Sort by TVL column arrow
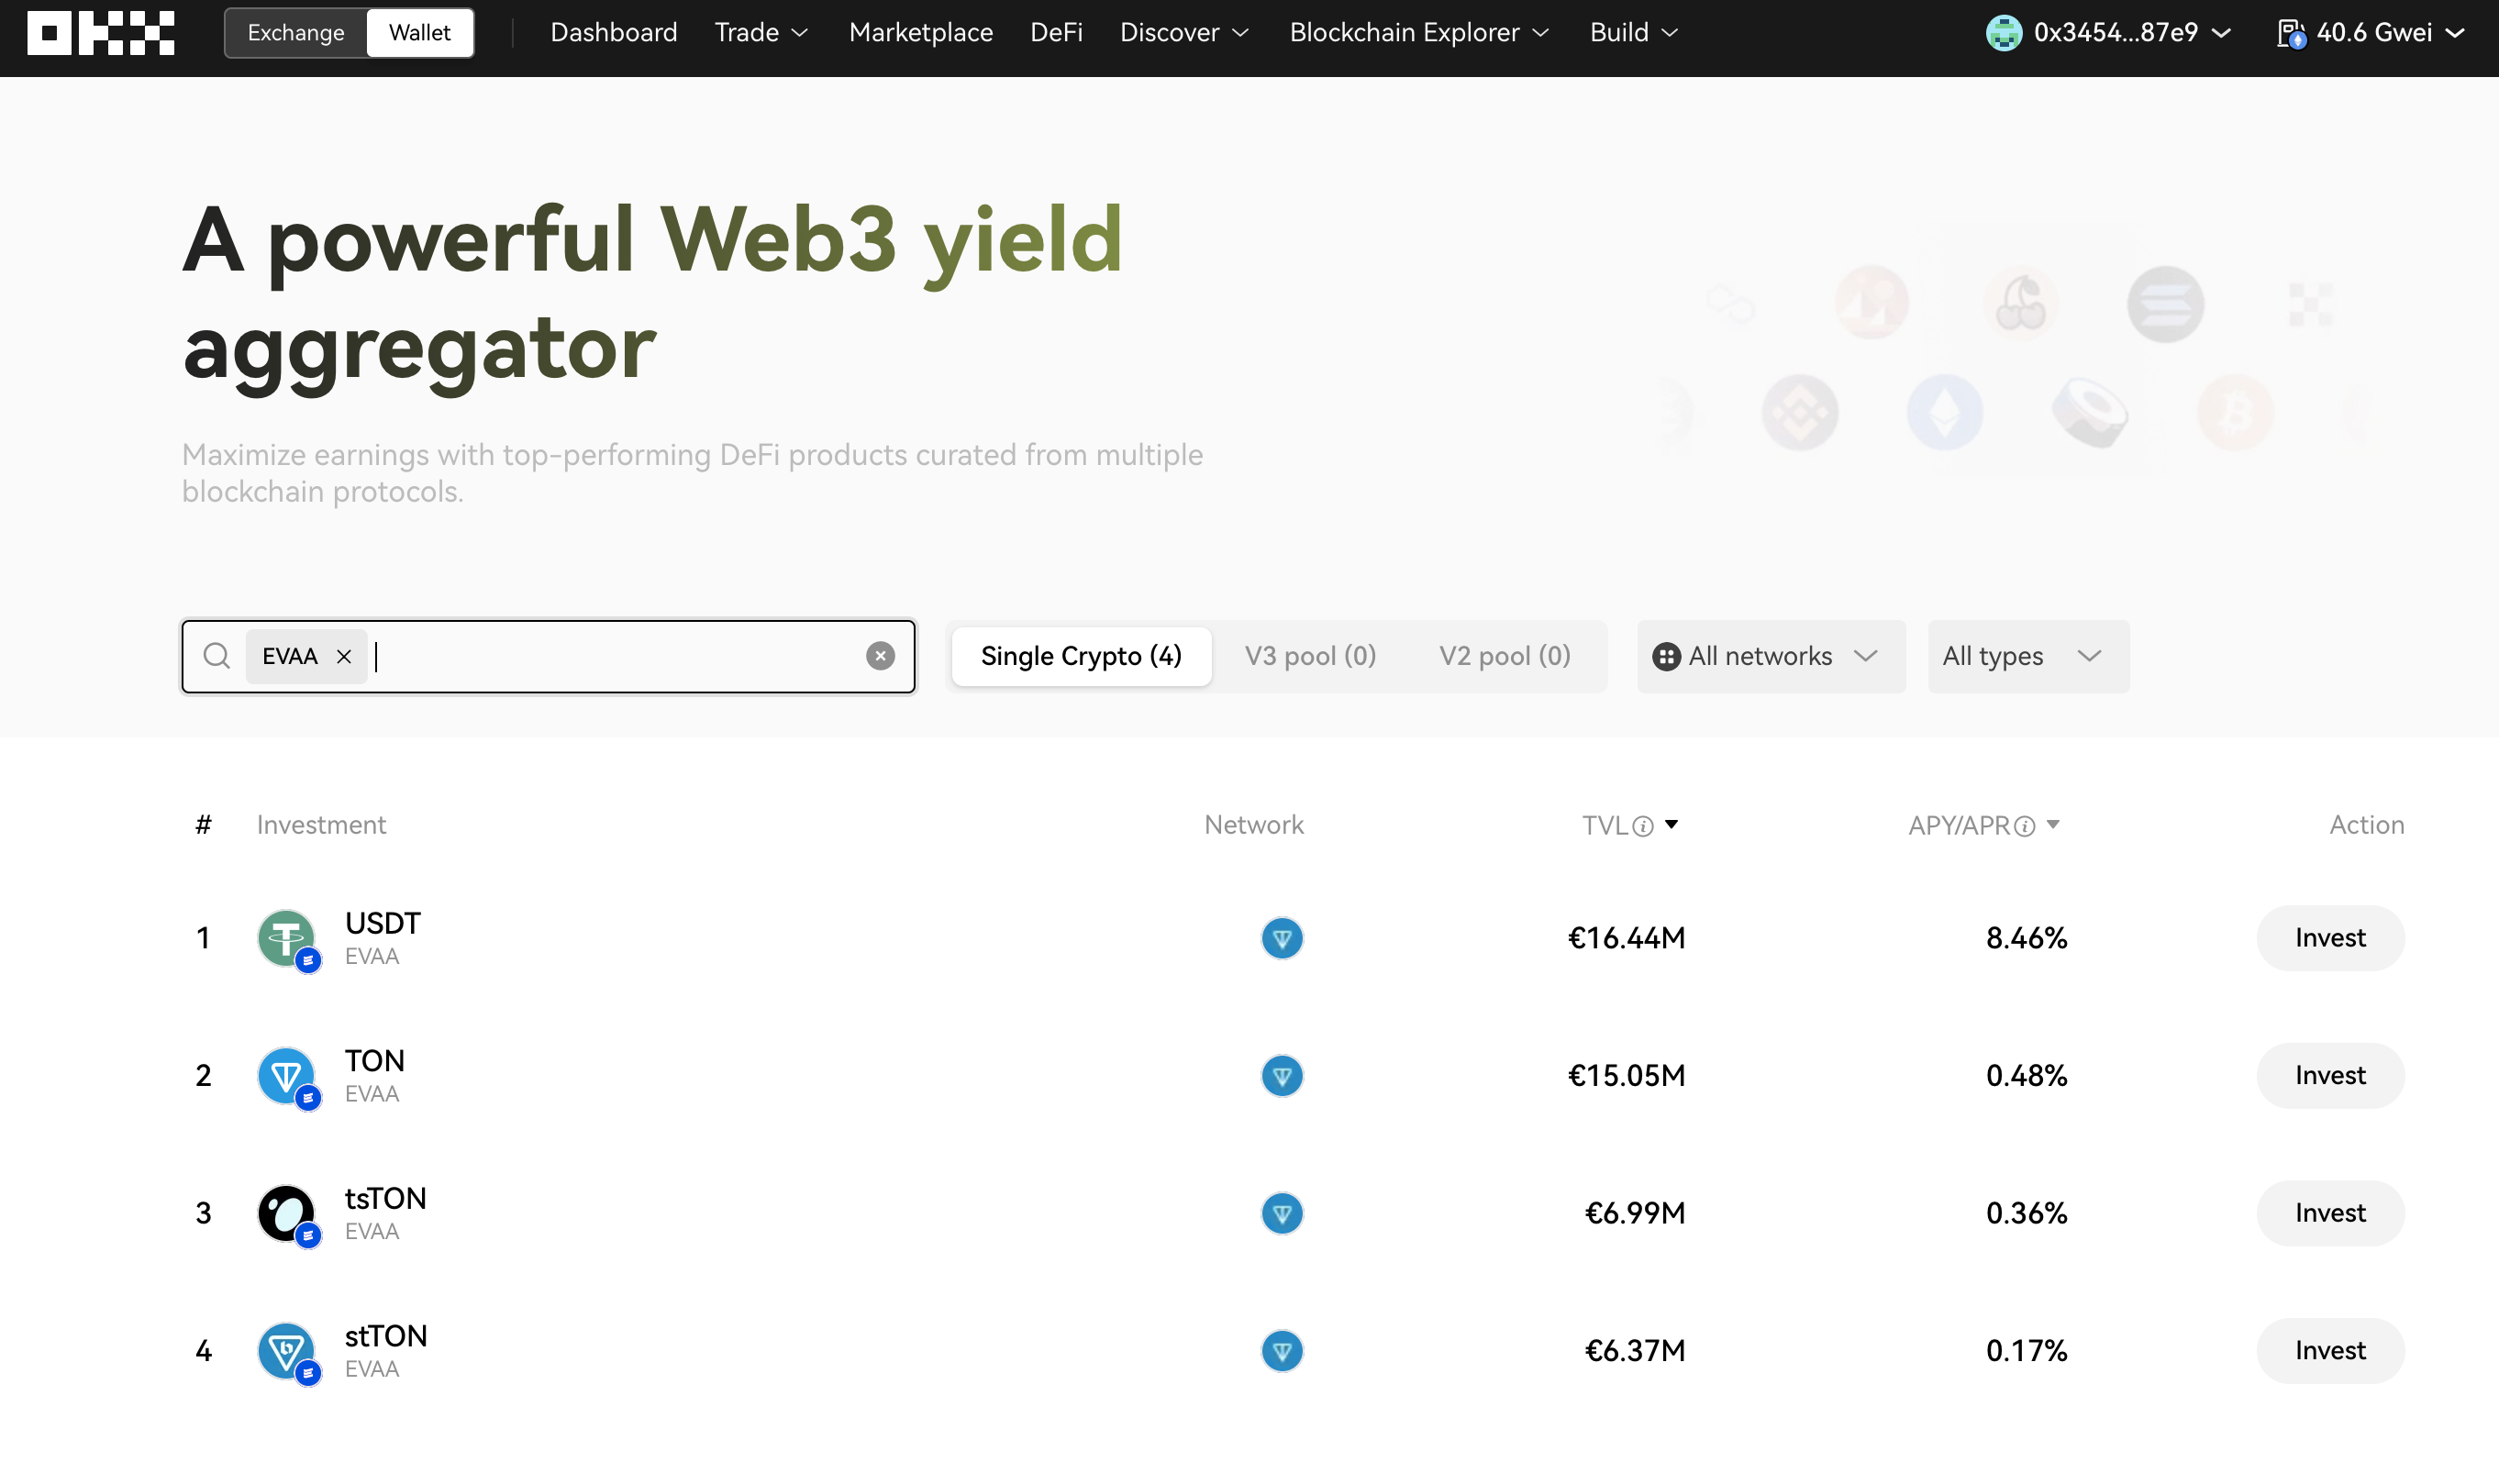Image resolution: width=2499 pixels, height=1484 pixels. (x=1671, y=824)
